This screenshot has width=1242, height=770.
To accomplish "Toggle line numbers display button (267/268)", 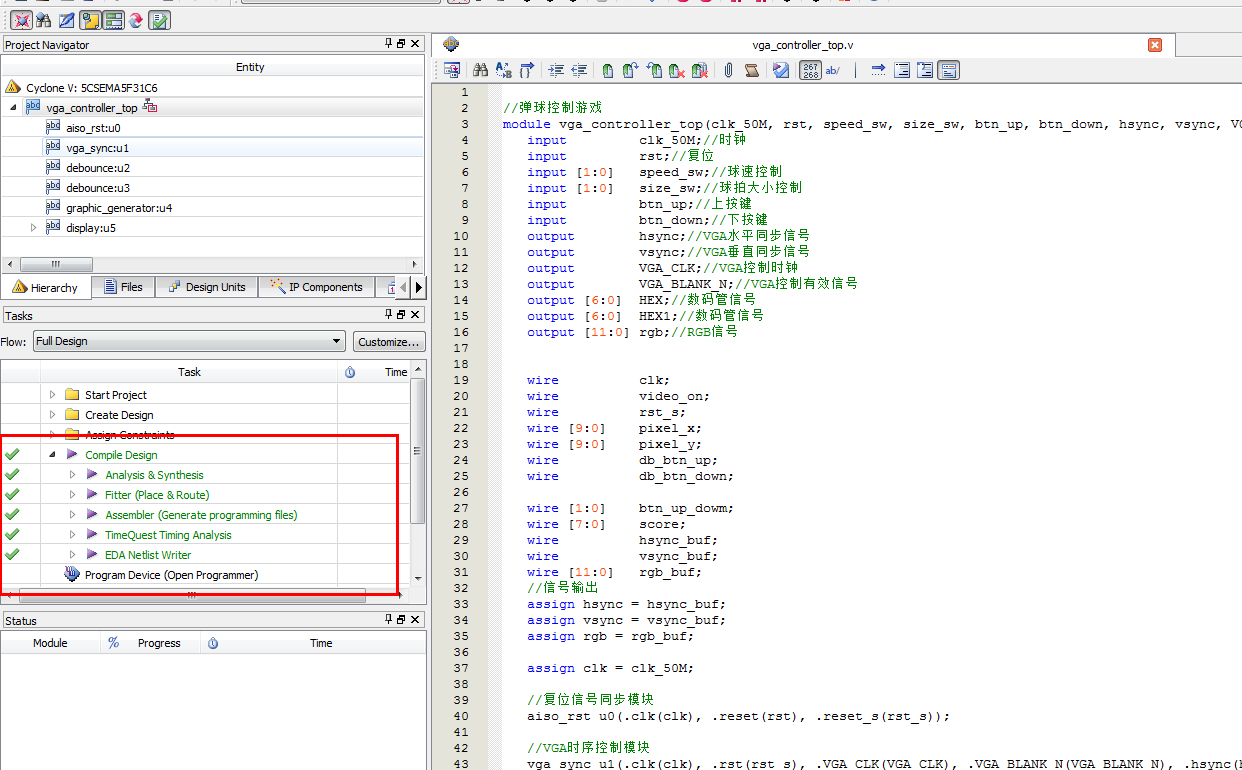I will (x=809, y=70).
